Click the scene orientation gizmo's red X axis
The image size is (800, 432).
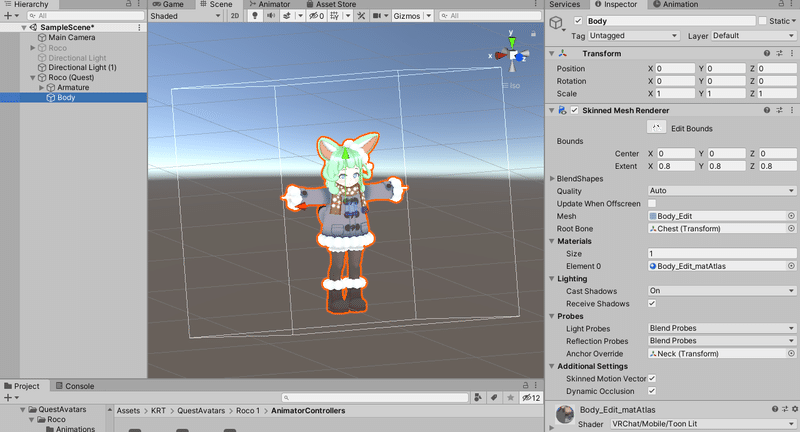coord(501,55)
